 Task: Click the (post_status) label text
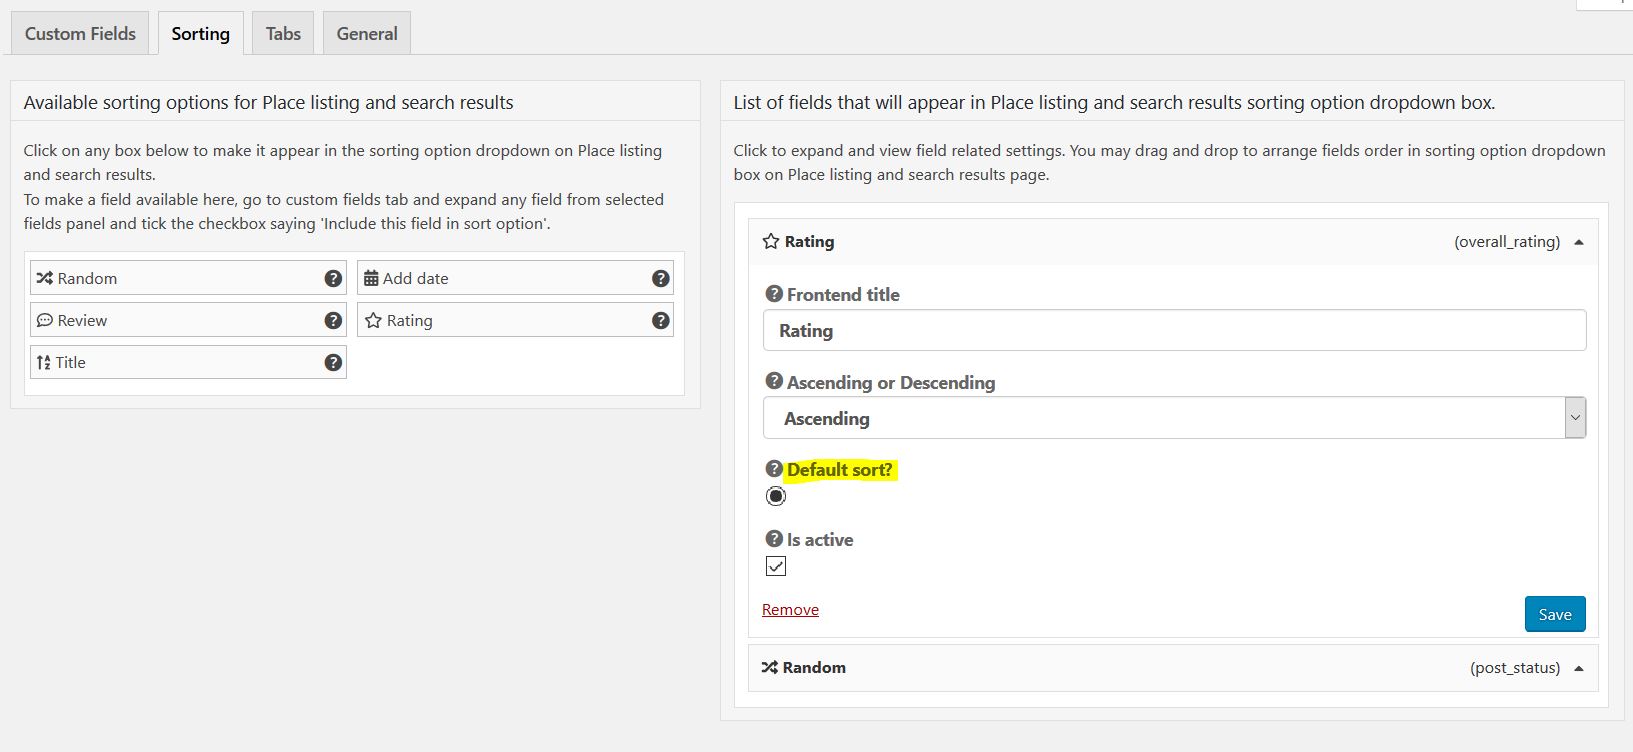[1515, 667]
